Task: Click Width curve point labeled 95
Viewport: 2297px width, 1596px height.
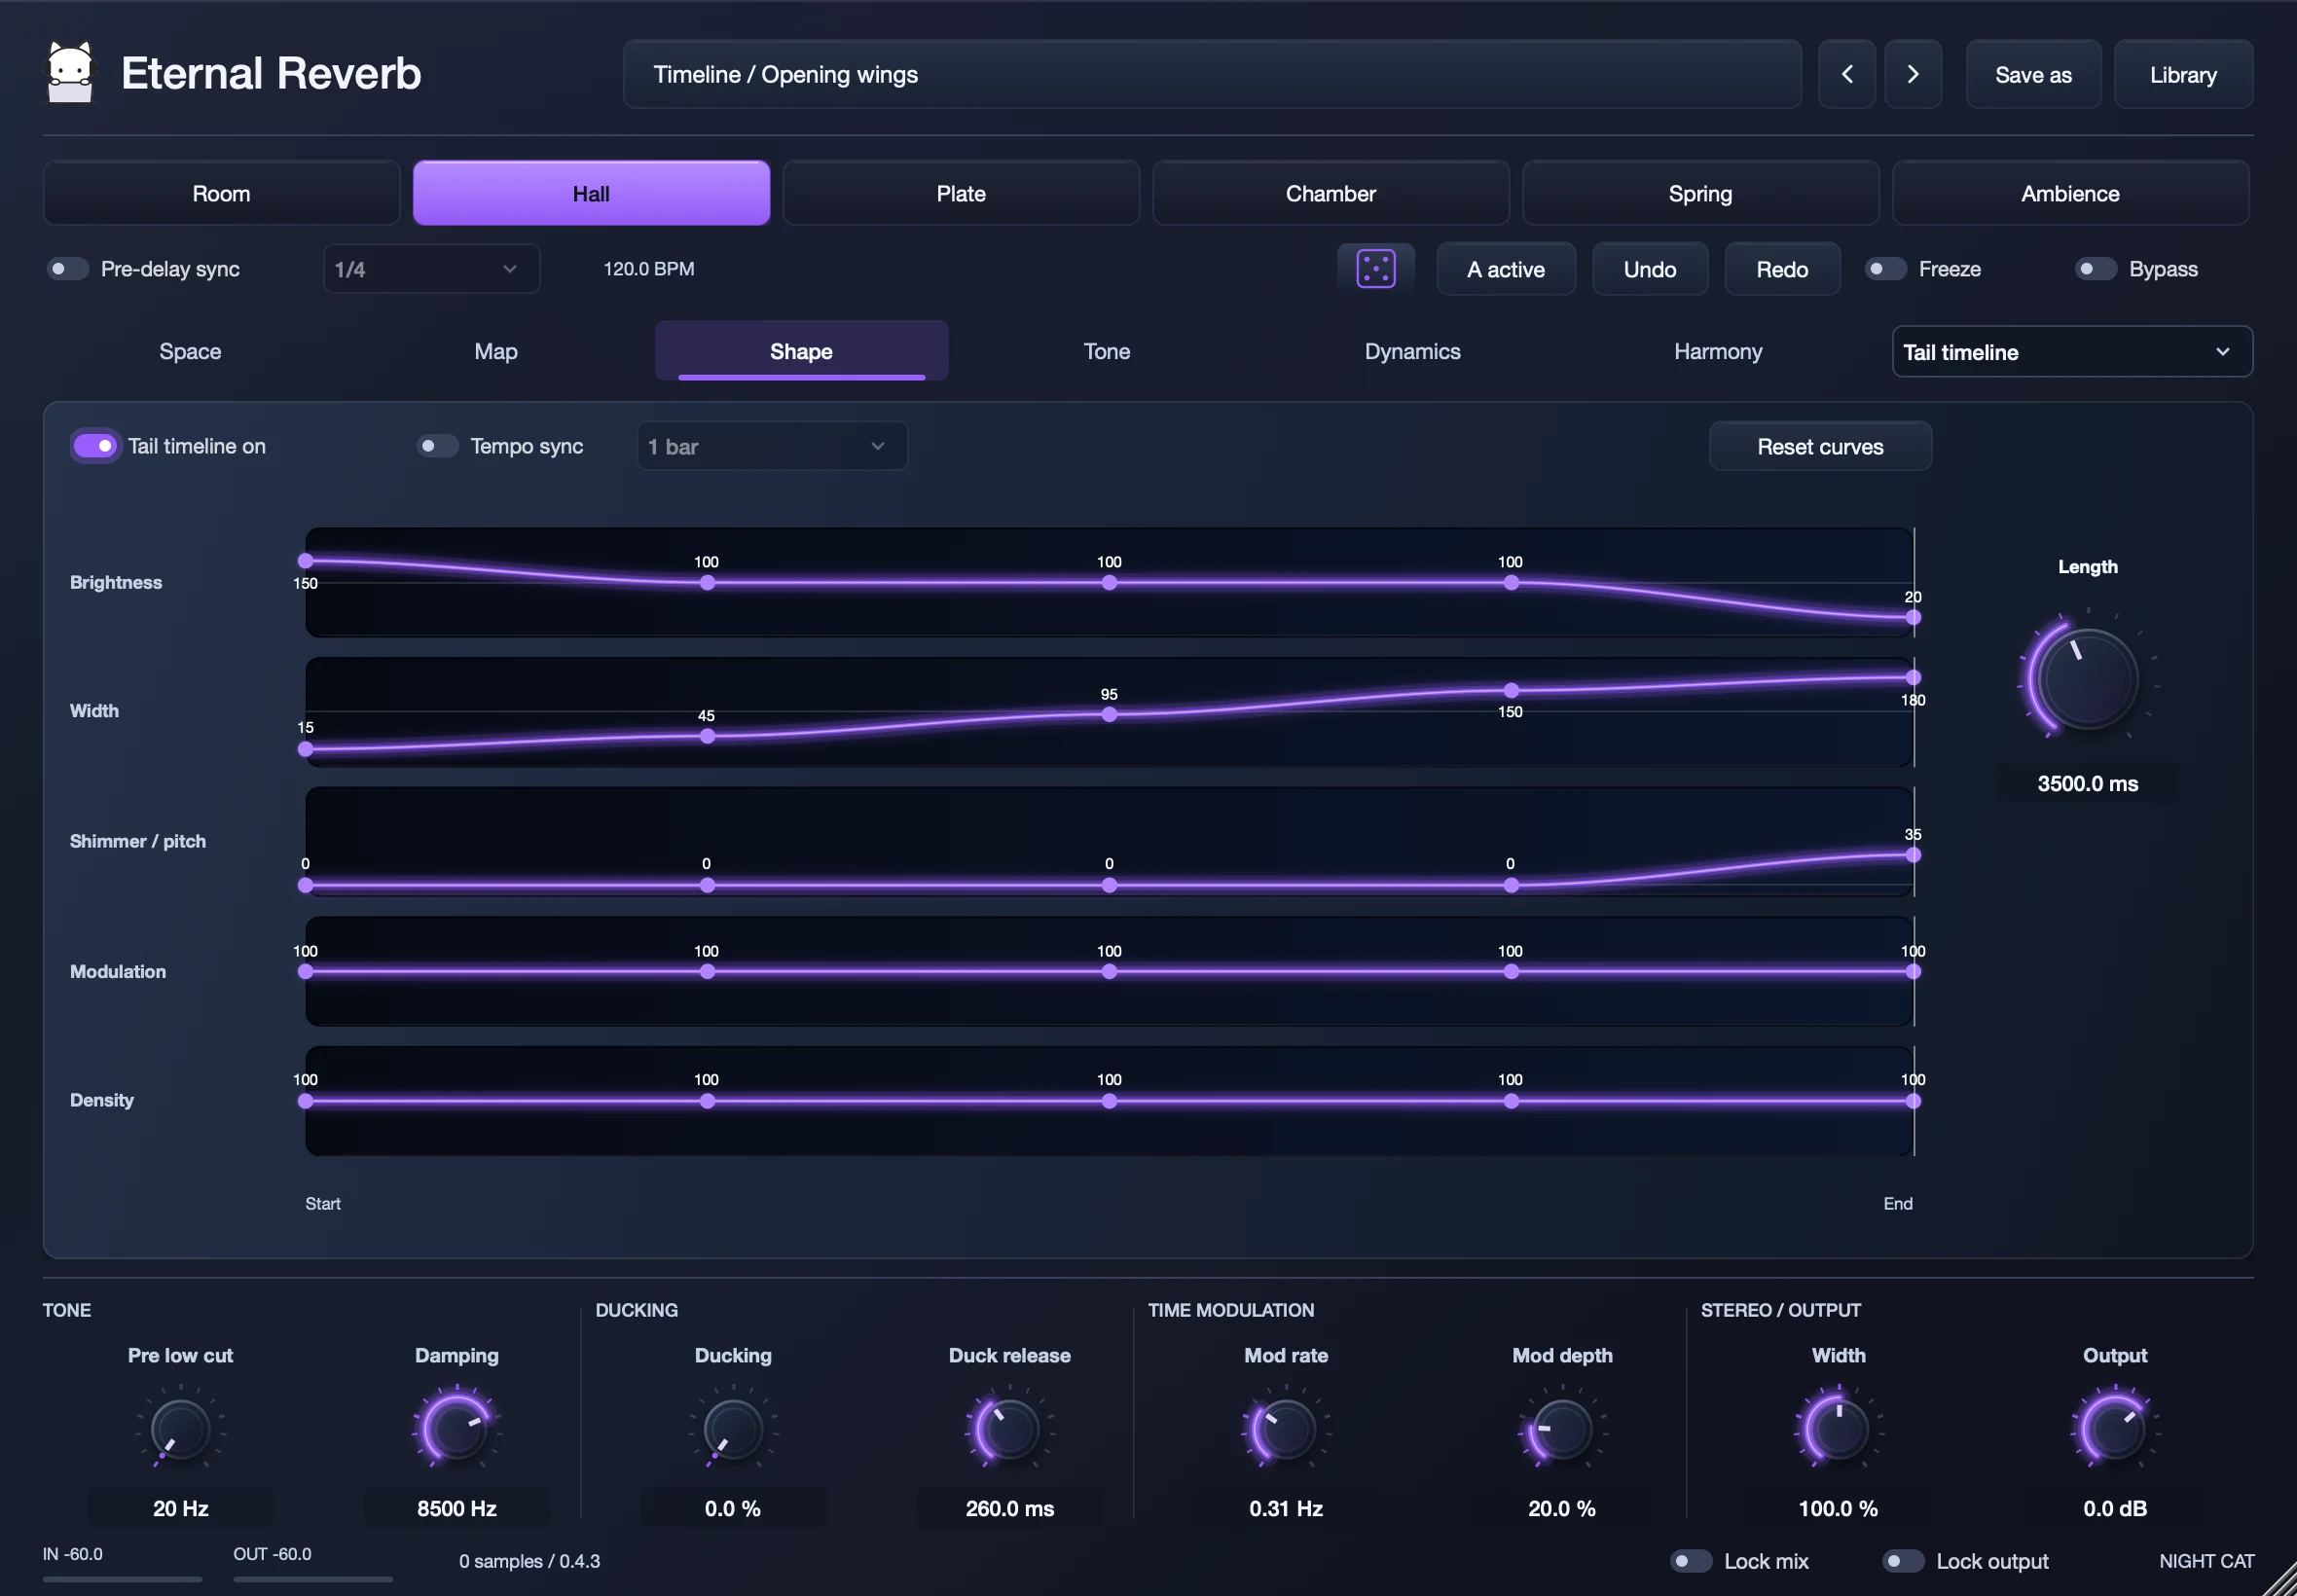Action: coord(1109,714)
